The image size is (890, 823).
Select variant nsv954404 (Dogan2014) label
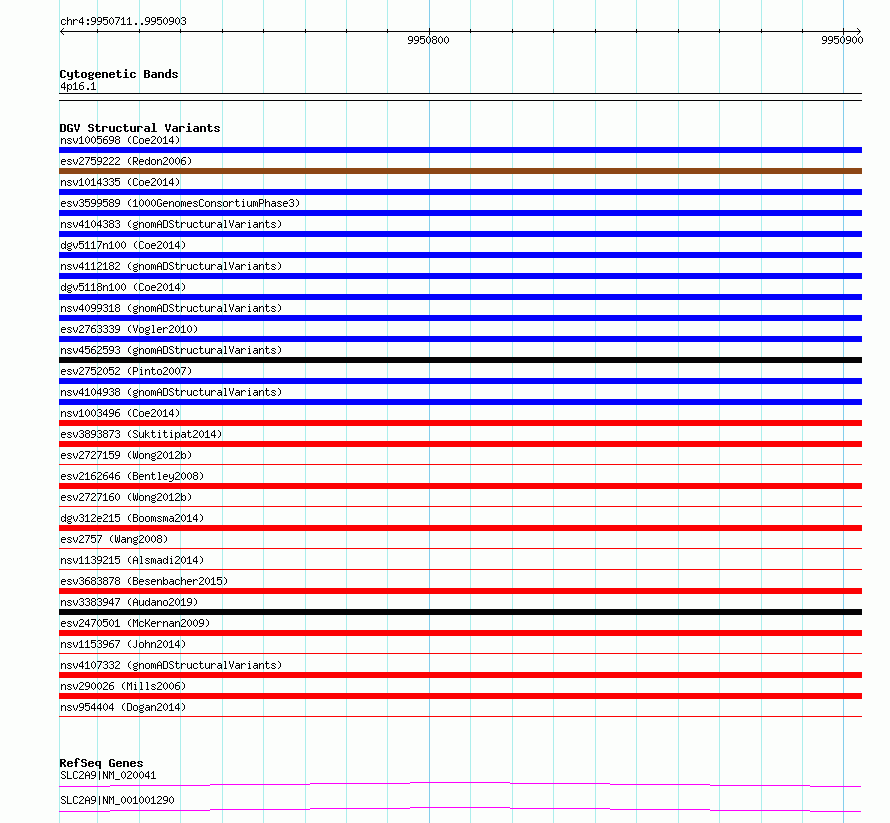click(123, 707)
